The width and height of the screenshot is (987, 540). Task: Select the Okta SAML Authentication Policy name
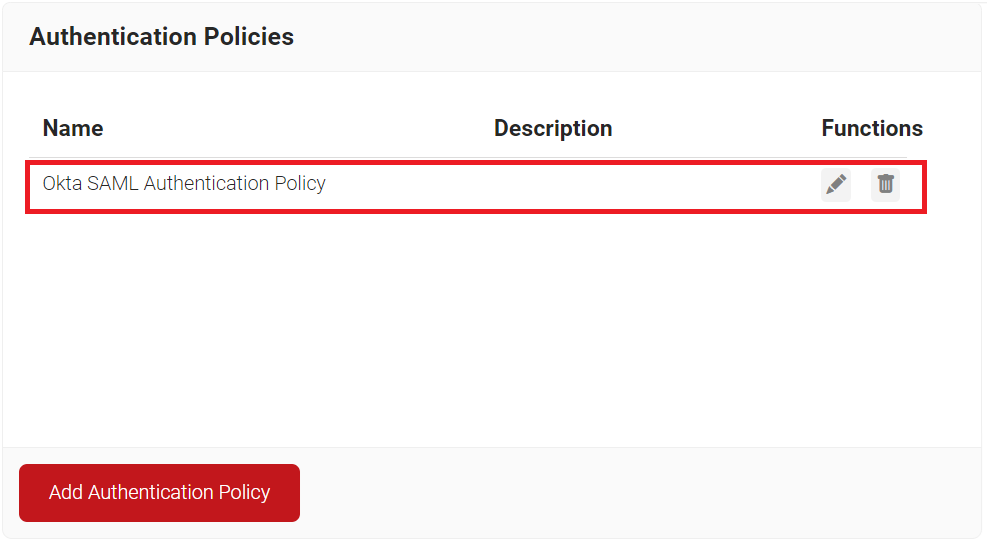[x=184, y=183]
